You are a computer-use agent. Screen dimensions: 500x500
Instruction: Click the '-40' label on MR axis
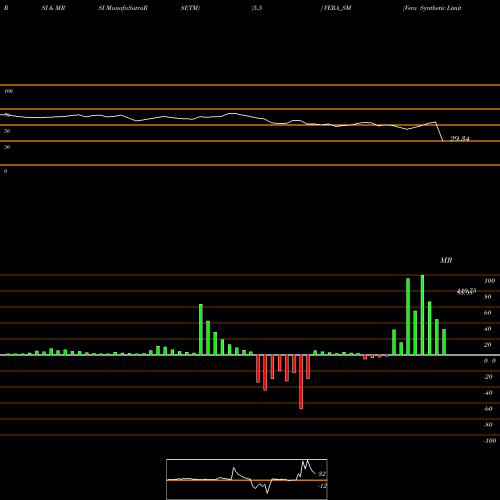488,393
